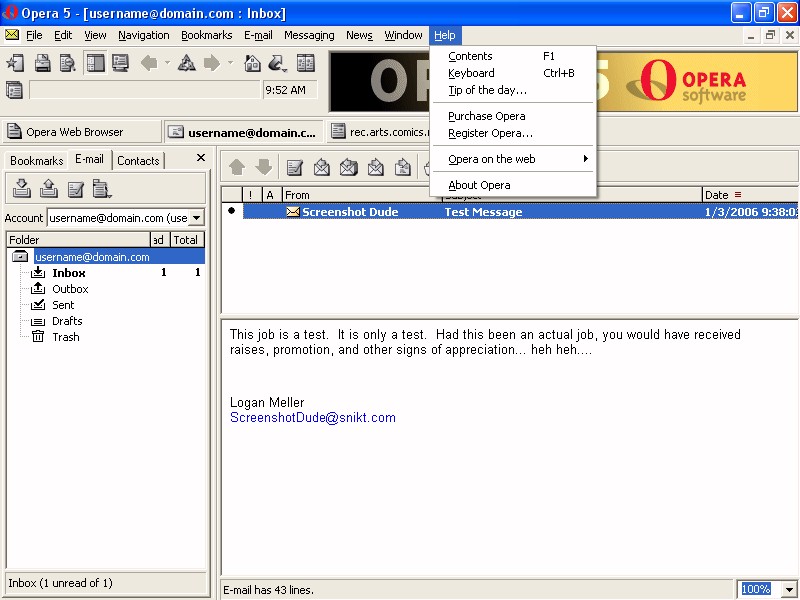Click the Total column header
This screenshot has width=800, height=600.
[x=187, y=240]
